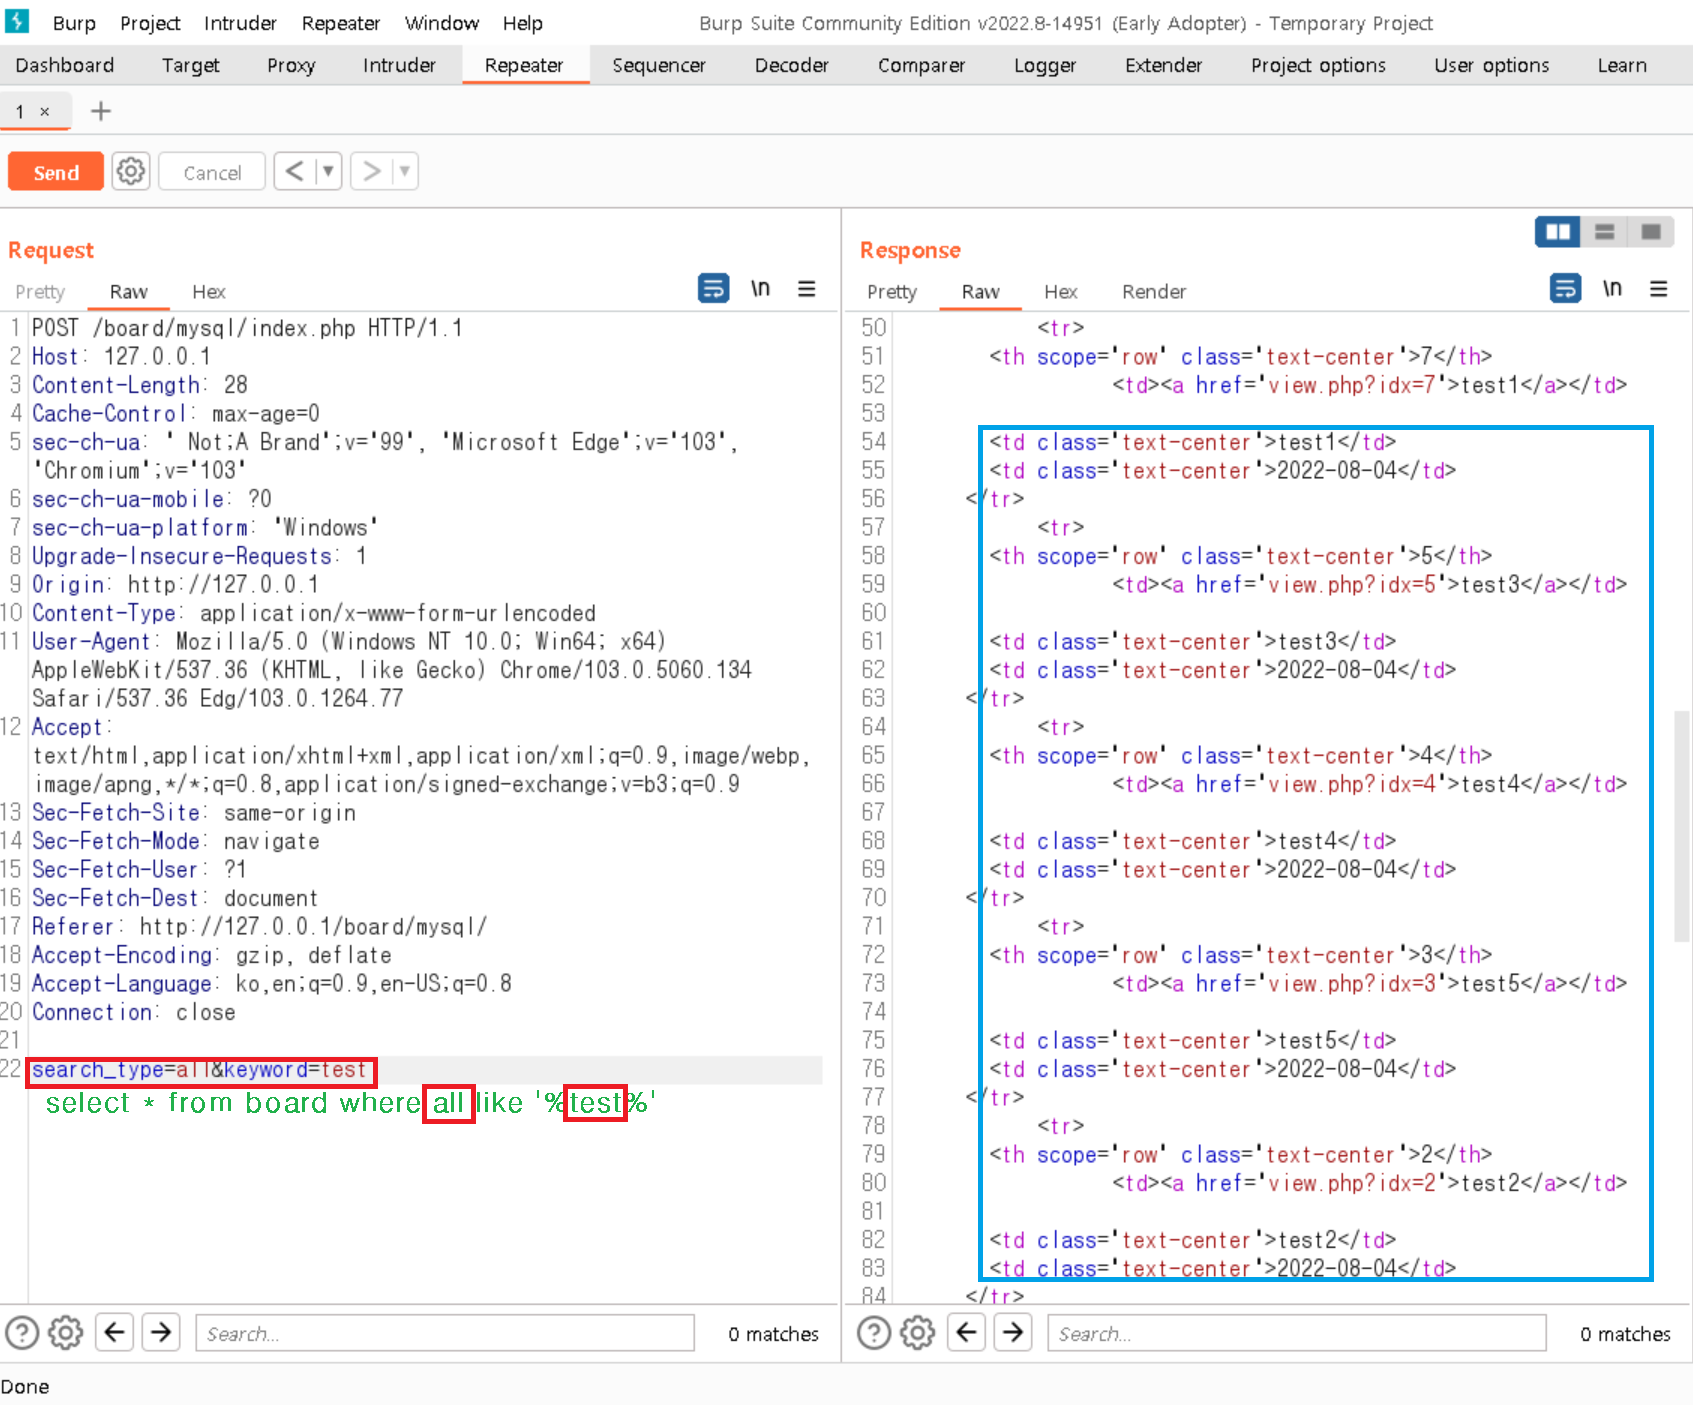Switch response view to Render
This screenshot has width=1693, height=1405.
point(1154,291)
